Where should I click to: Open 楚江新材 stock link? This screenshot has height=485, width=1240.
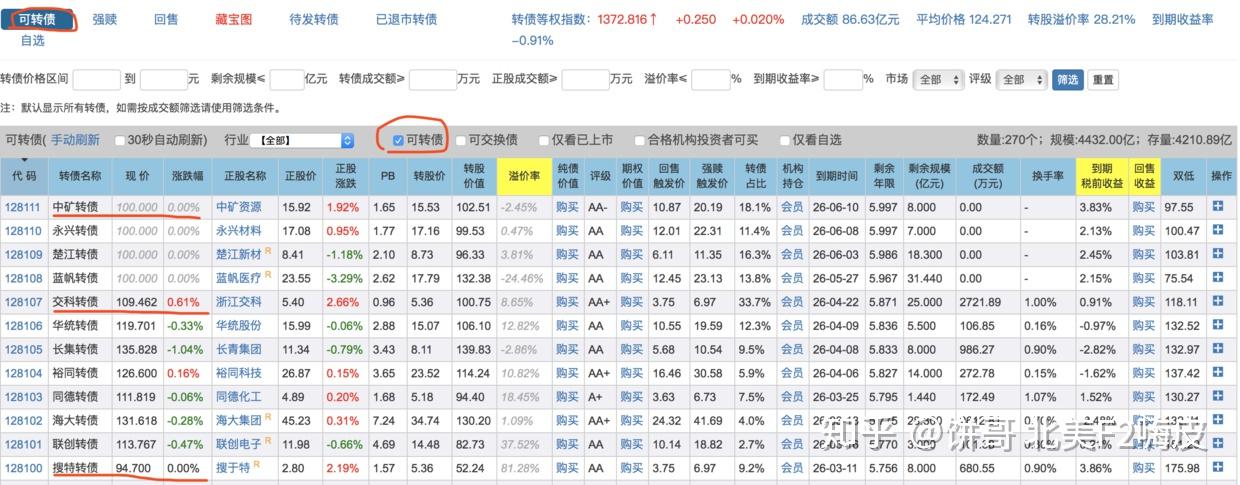(x=239, y=254)
